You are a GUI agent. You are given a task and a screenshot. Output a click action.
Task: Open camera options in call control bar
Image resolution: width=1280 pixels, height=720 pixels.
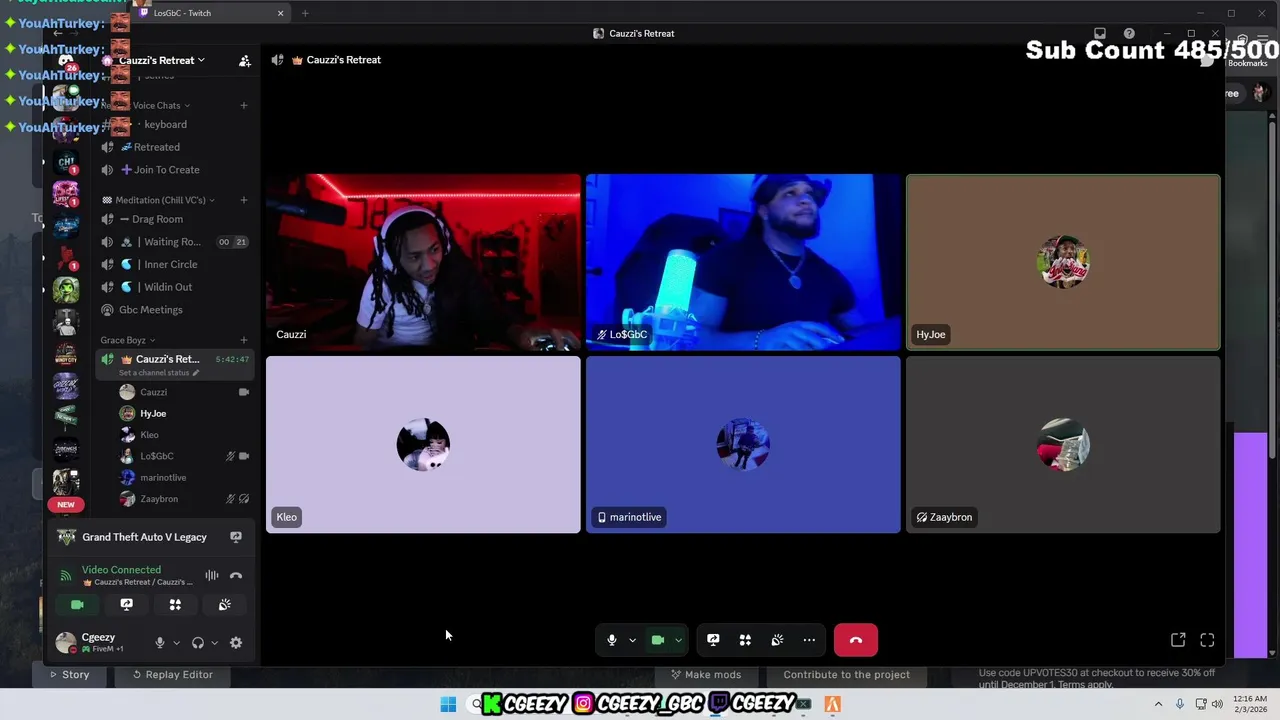point(678,640)
